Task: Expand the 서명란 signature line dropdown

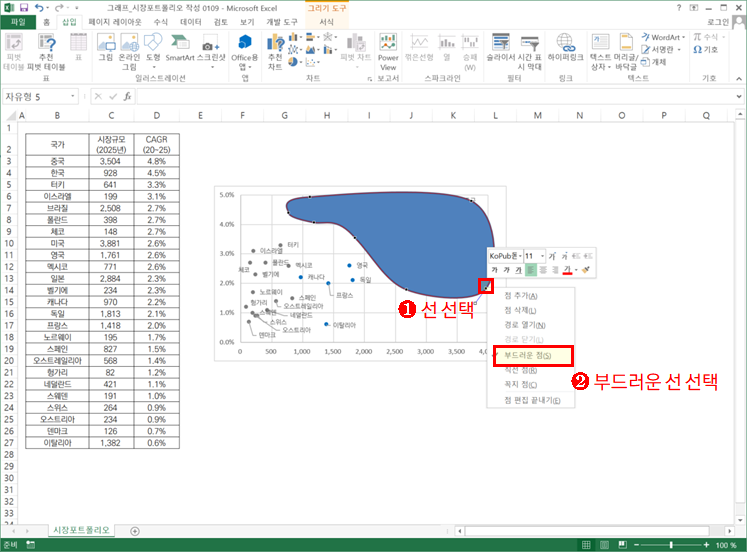Action: pos(679,50)
